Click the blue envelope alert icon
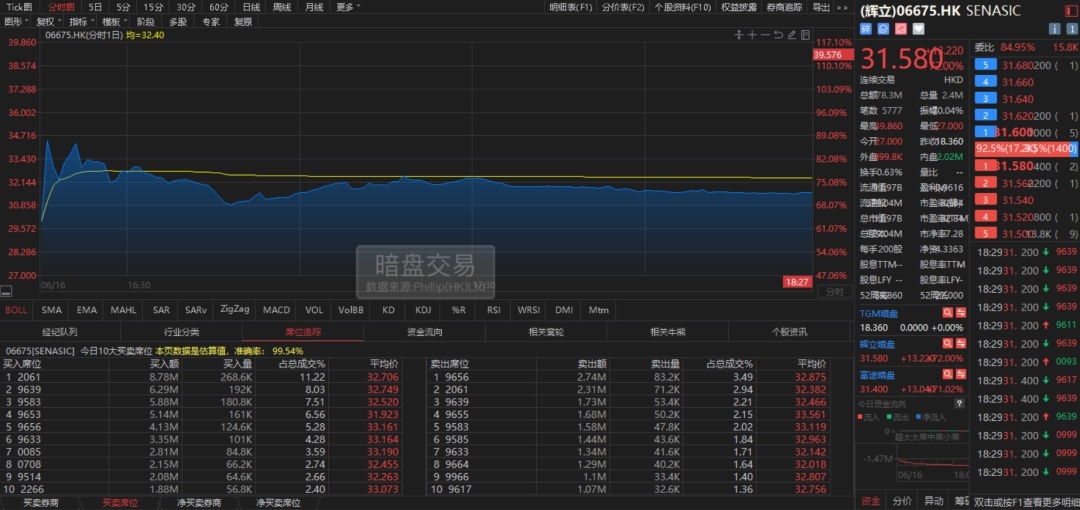The height and width of the screenshot is (510, 1080). click(883, 29)
